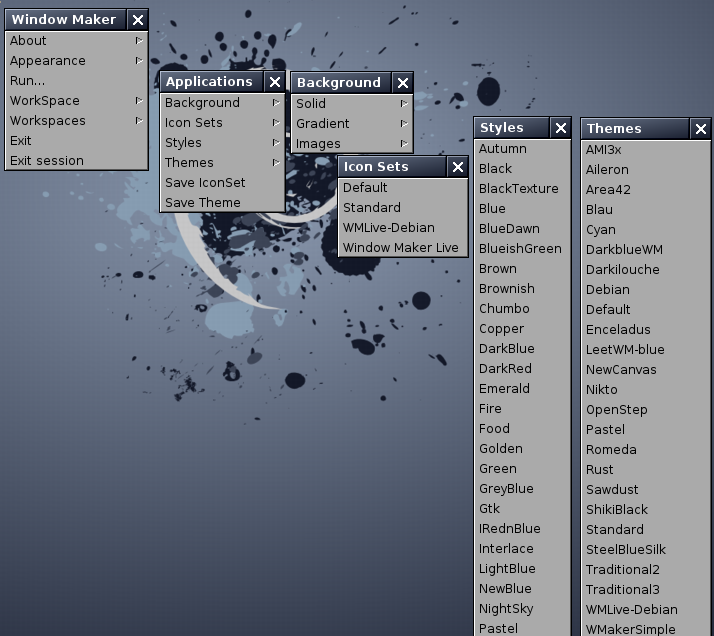
Task: Choose Window Maker Live icon set
Action: (401, 248)
